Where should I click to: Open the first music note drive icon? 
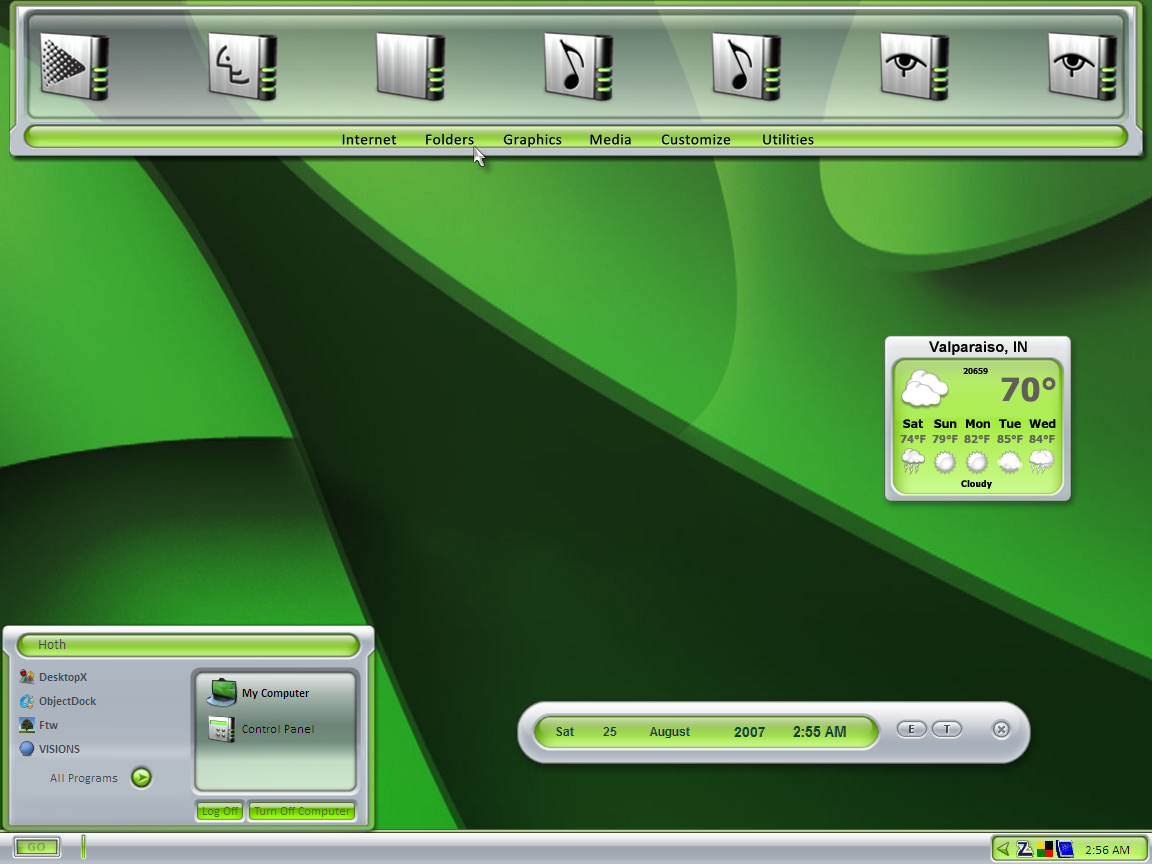pos(578,66)
